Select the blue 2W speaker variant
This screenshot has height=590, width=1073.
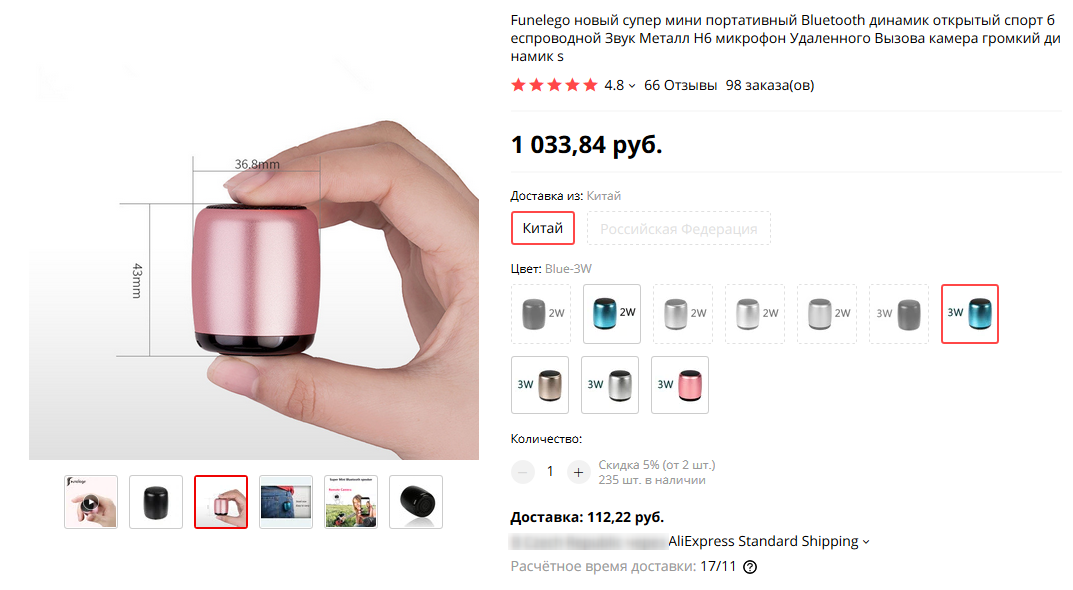[x=612, y=314]
